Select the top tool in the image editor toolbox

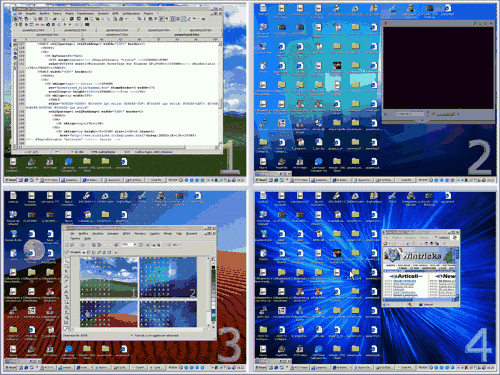coord(67,261)
